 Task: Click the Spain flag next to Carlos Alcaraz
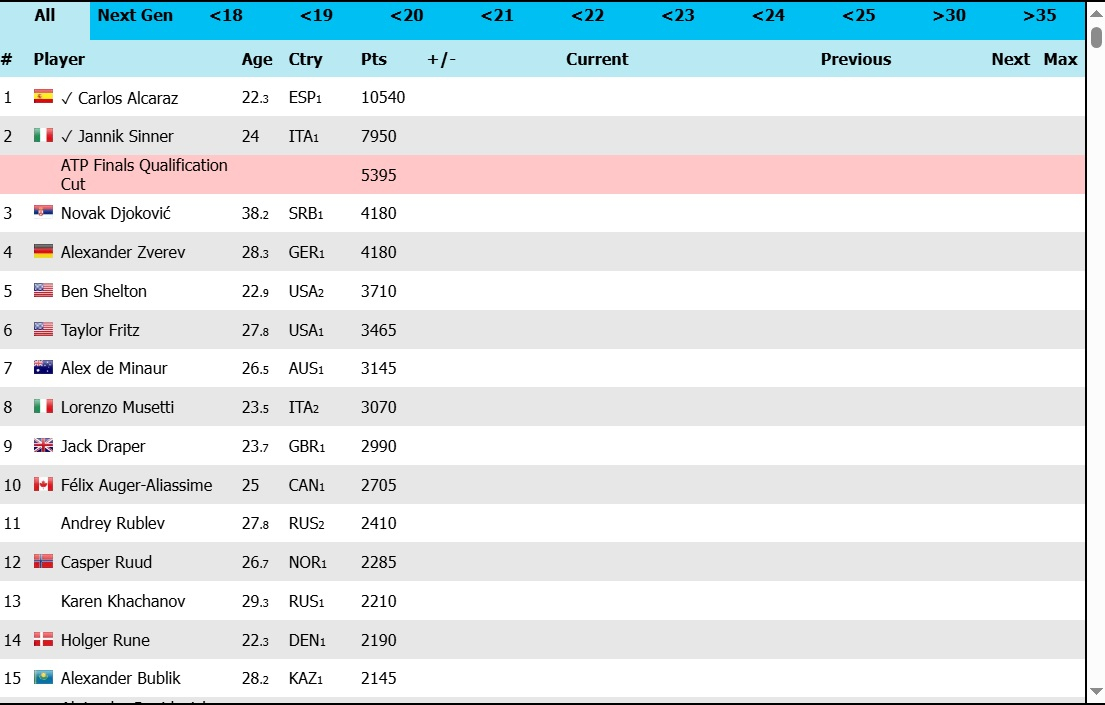[x=43, y=97]
